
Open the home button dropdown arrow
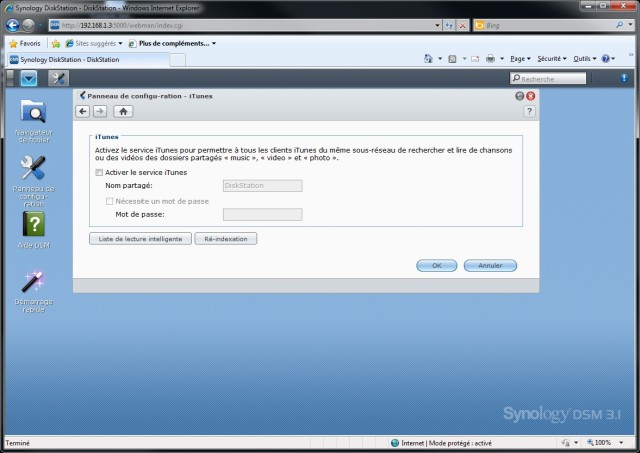pos(440,59)
